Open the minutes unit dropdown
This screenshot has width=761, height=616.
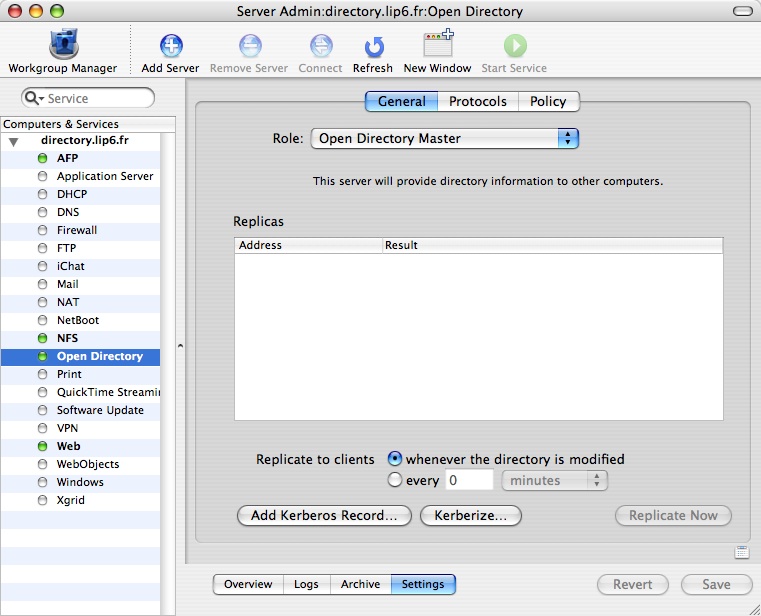555,481
